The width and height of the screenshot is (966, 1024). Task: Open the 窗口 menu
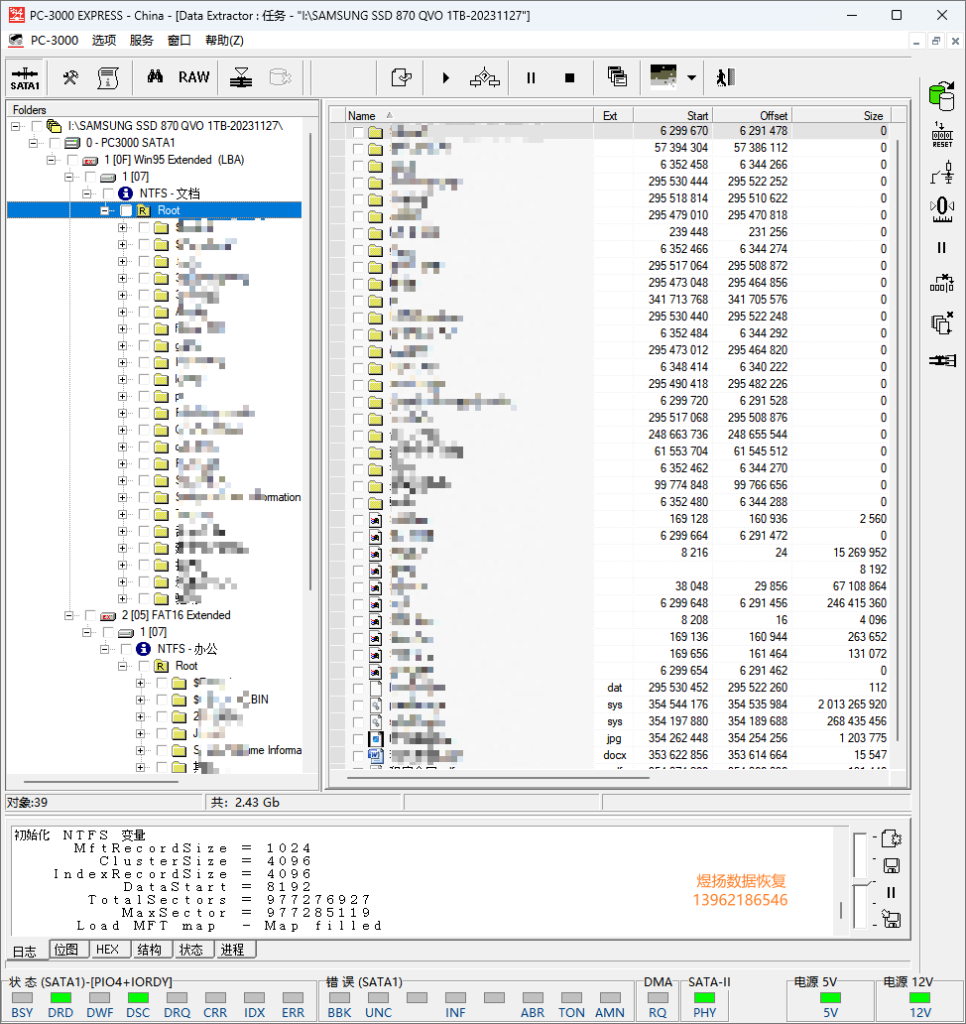[179, 40]
